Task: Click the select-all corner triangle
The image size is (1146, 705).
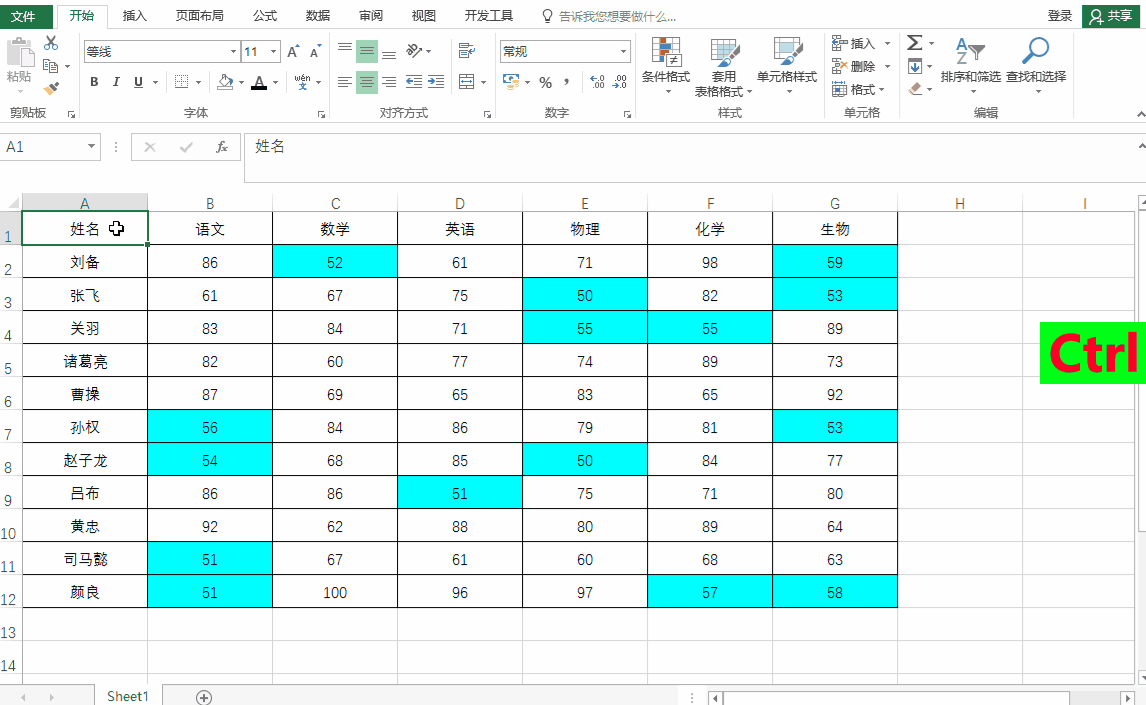Action: point(12,202)
